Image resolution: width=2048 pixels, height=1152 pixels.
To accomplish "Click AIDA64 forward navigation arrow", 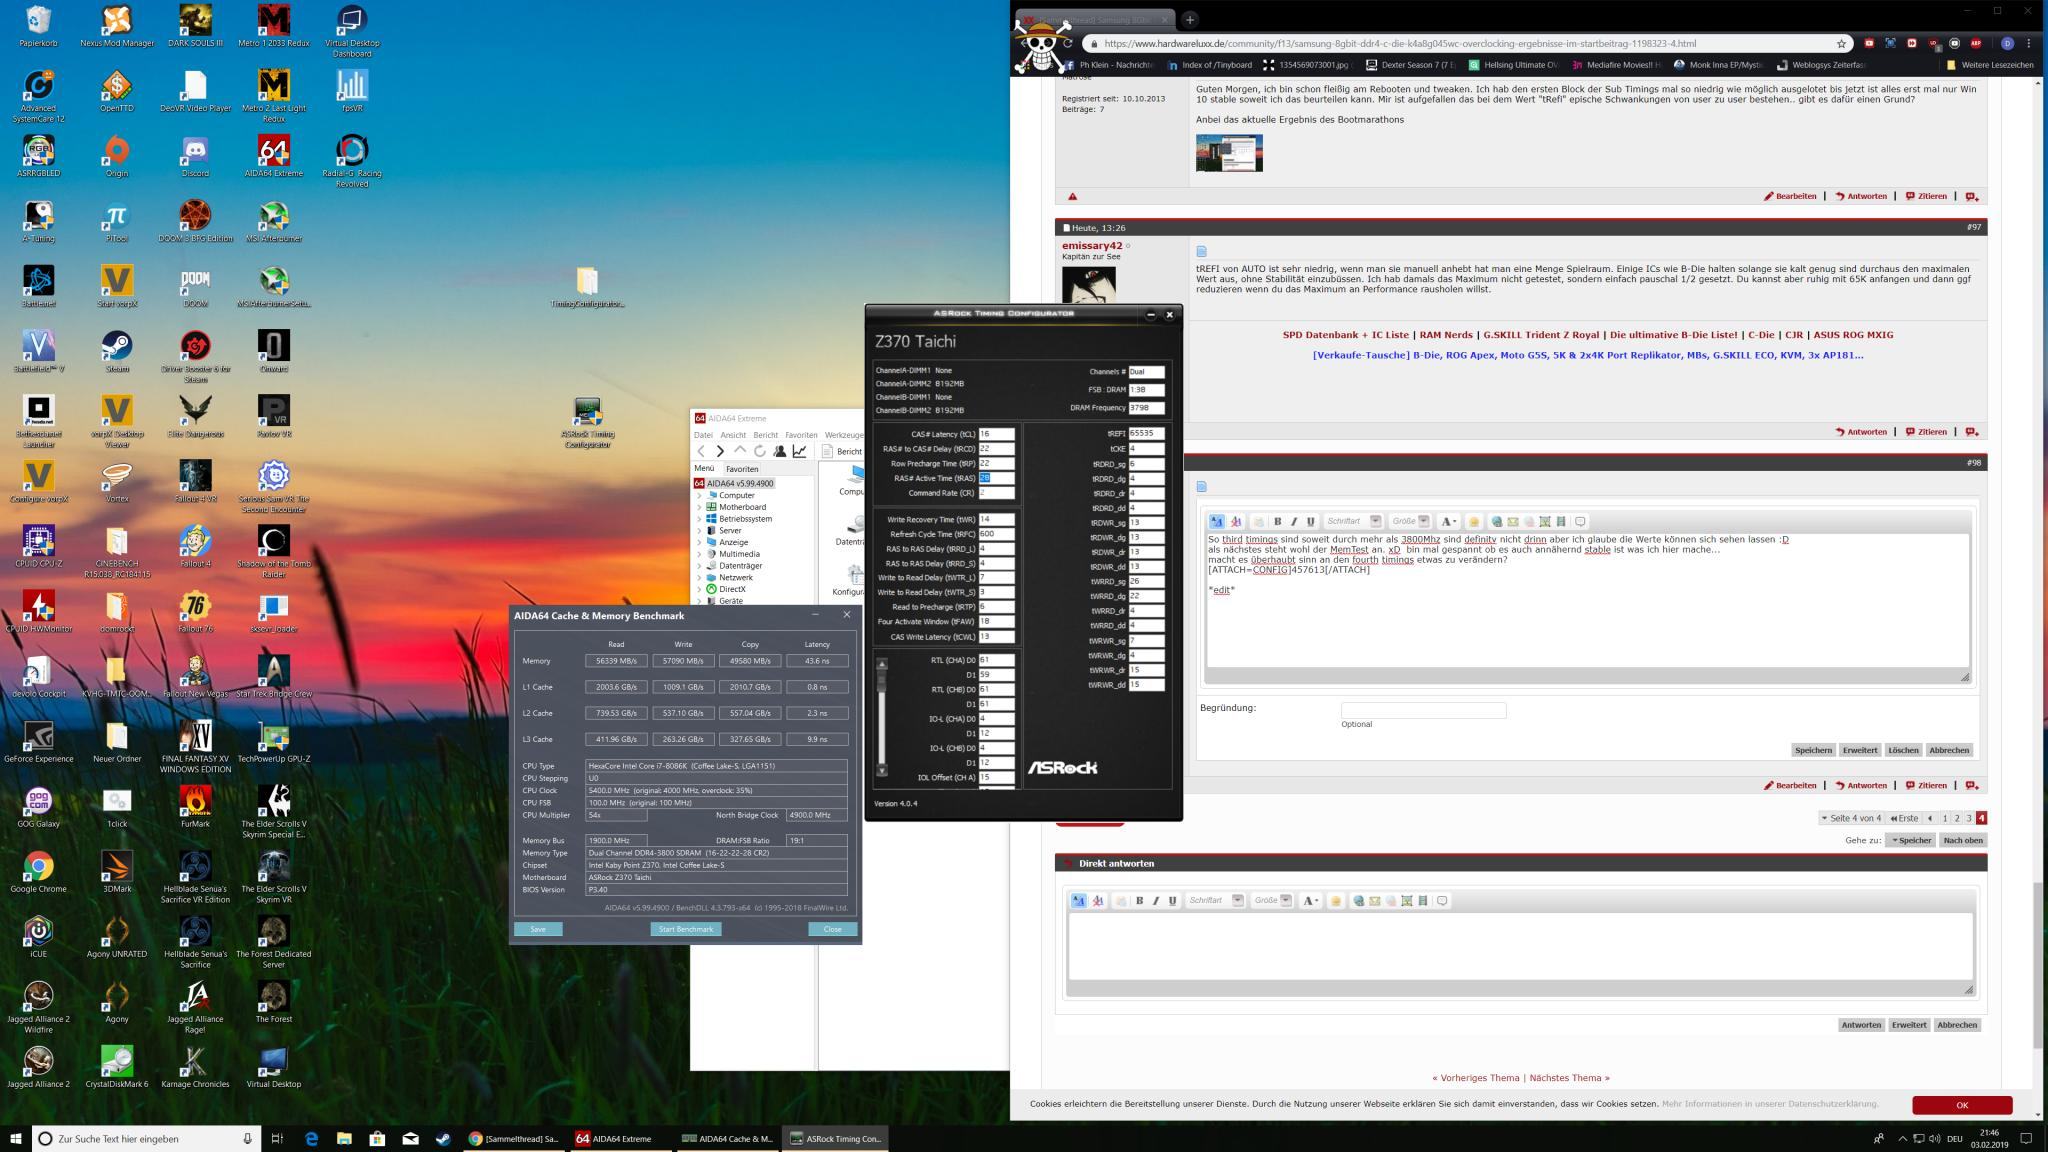I will pyautogui.click(x=720, y=451).
